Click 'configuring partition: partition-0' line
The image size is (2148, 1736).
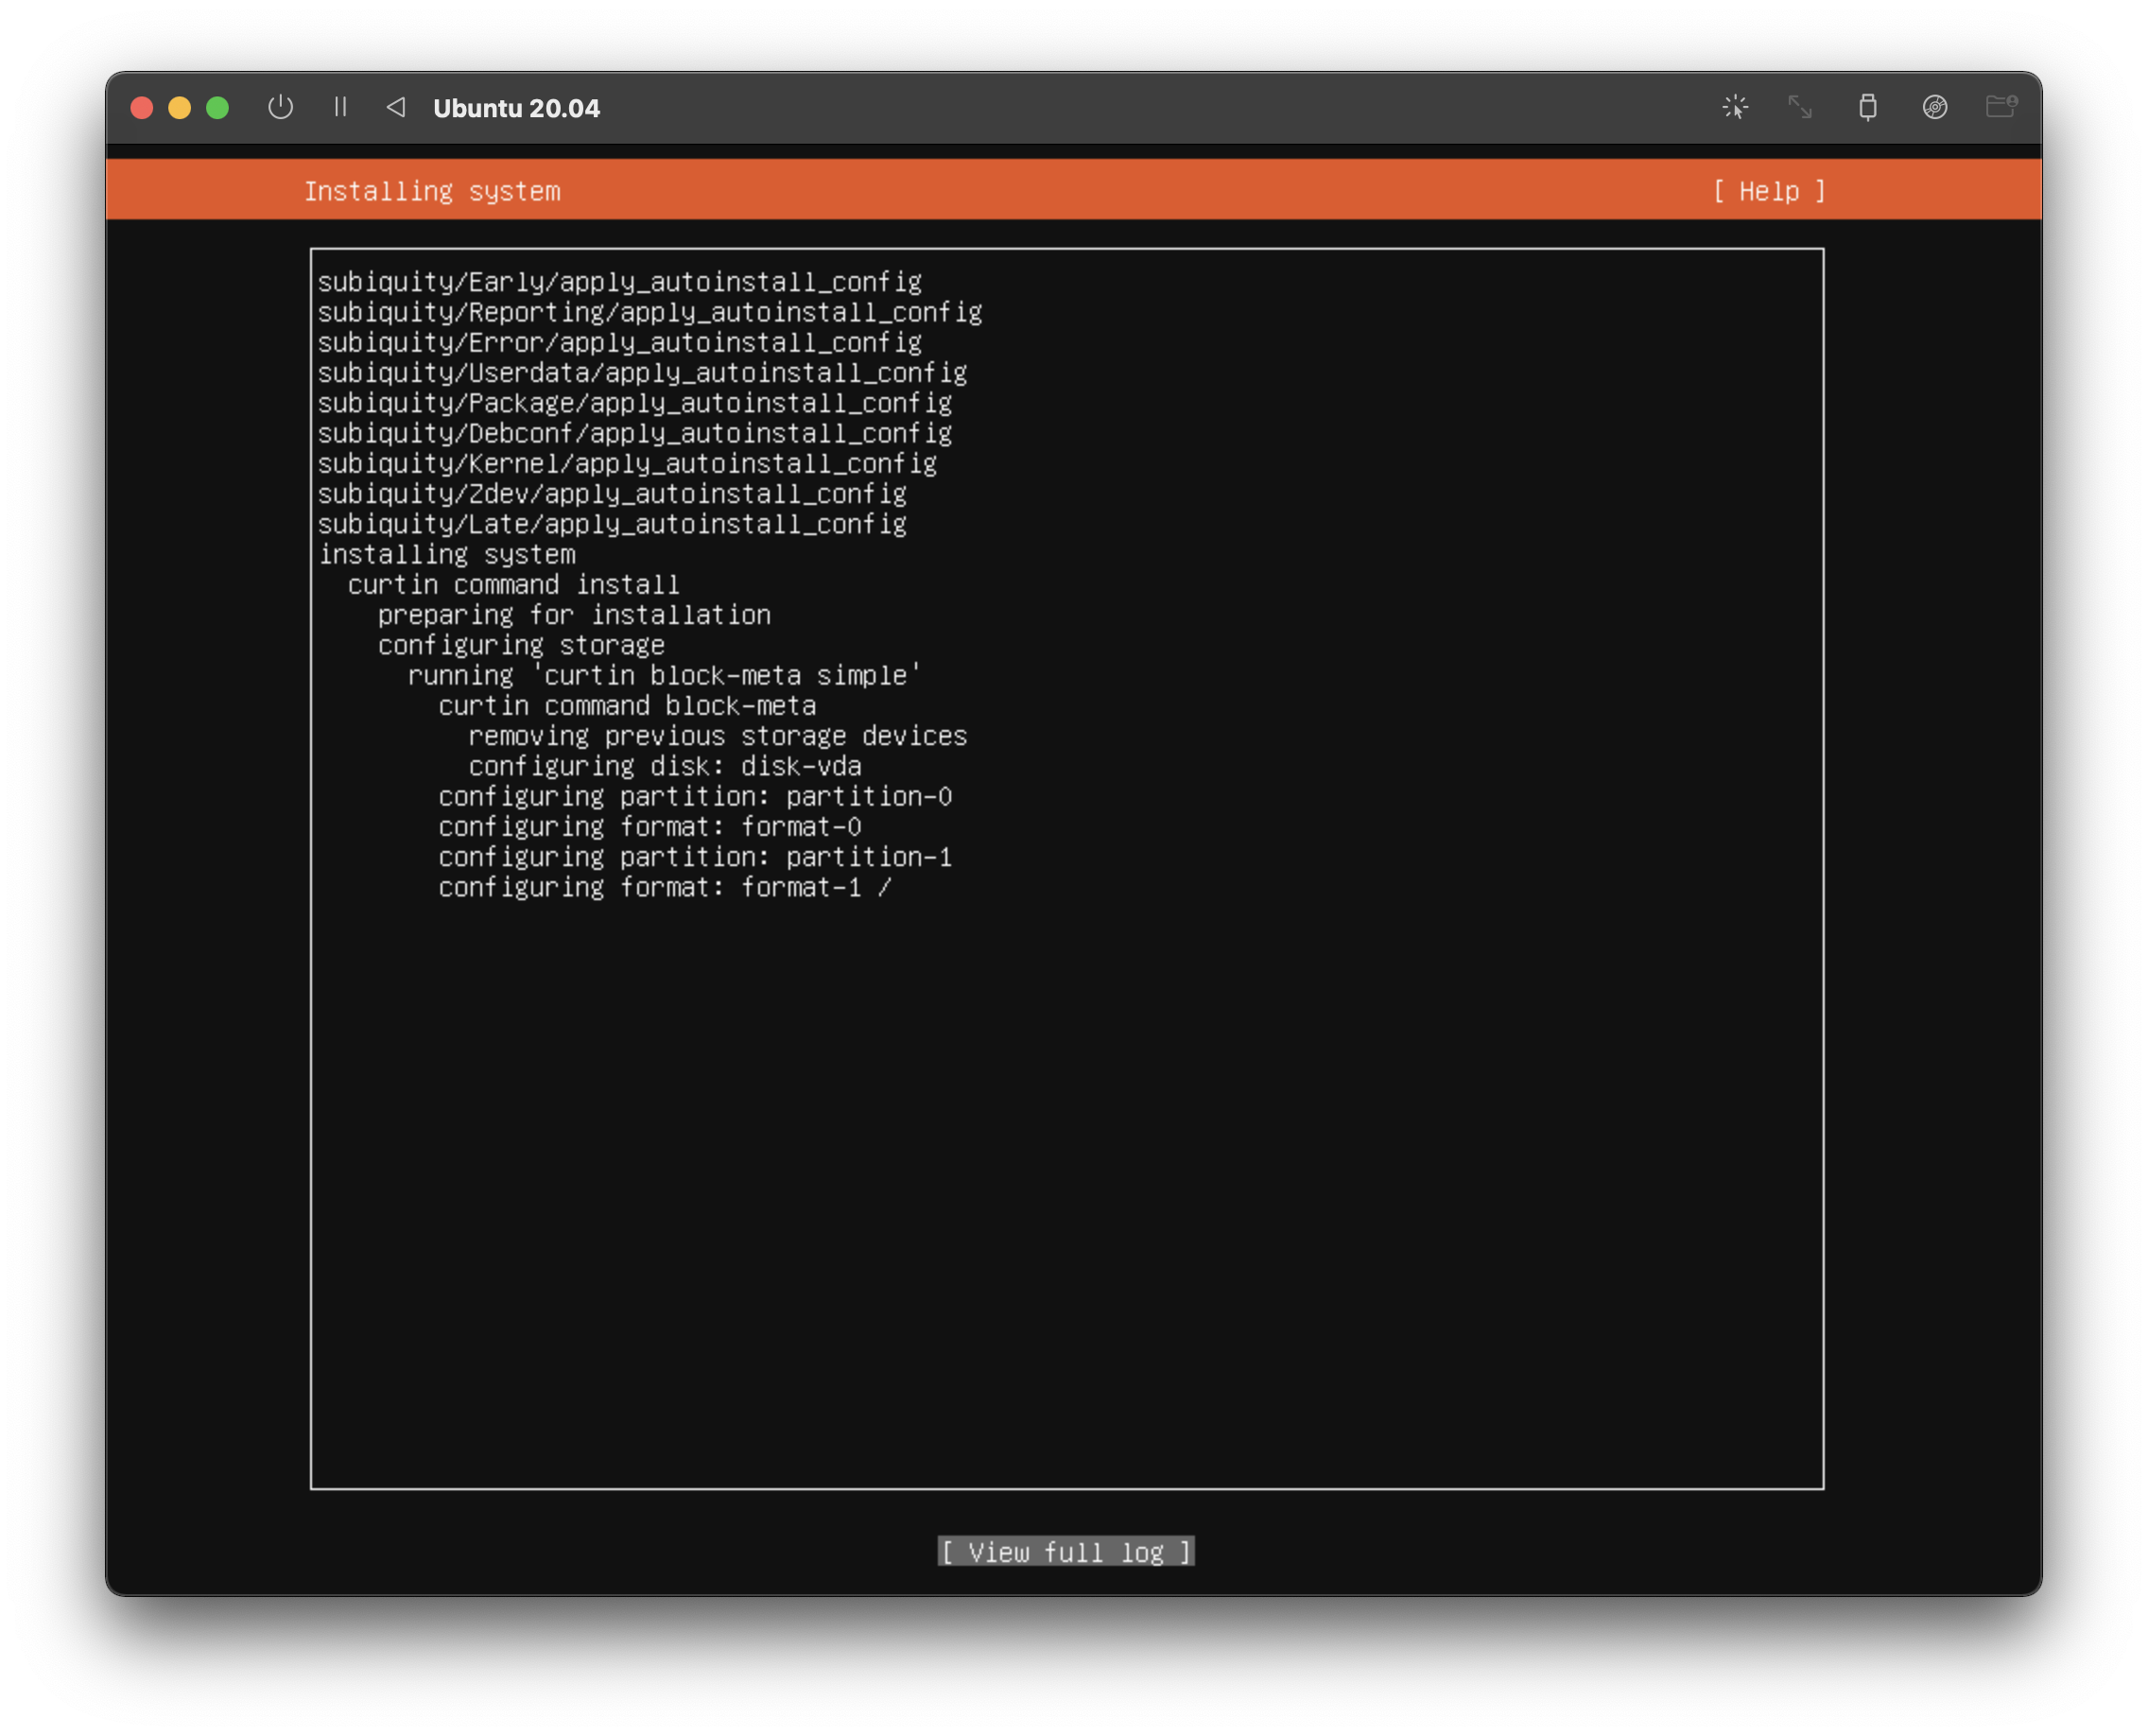695,796
